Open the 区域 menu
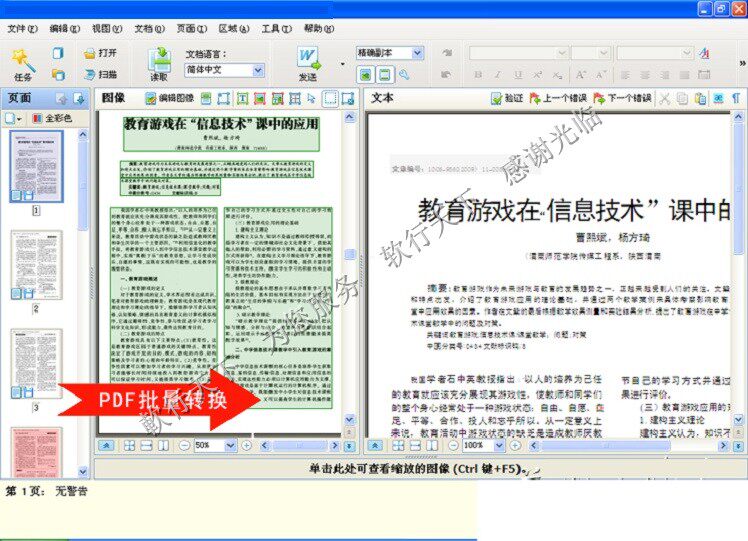748x541 pixels. tap(234, 29)
